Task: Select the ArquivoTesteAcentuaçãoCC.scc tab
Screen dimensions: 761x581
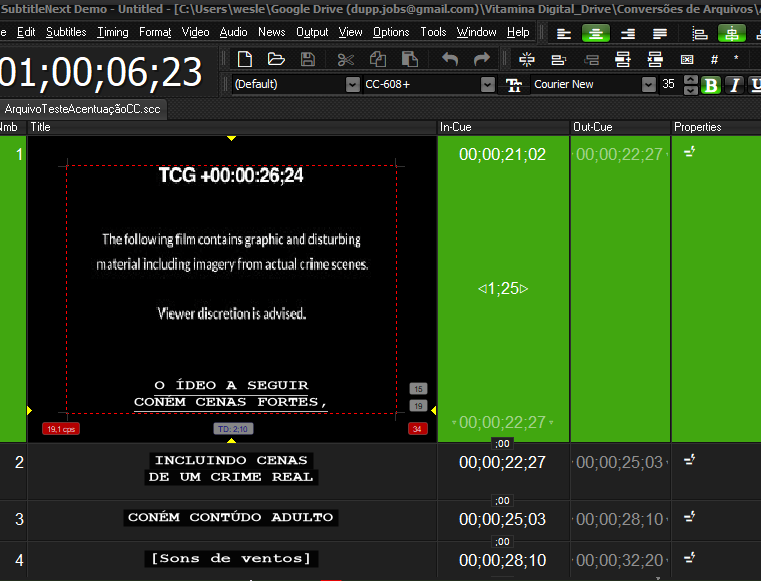Action: pyautogui.click(x=83, y=109)
